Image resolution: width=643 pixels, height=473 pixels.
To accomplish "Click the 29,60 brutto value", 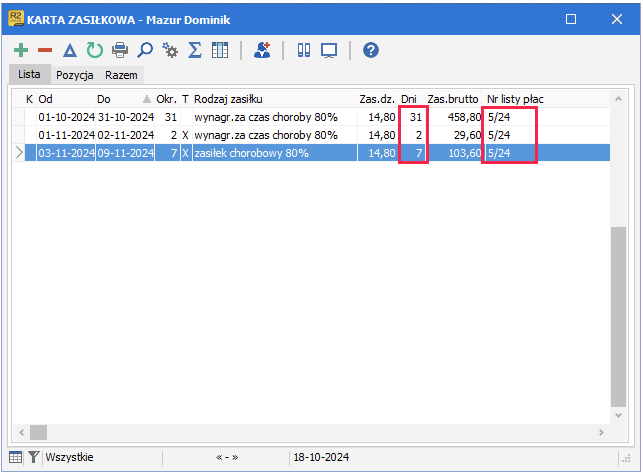I will [x=467, y=135].
